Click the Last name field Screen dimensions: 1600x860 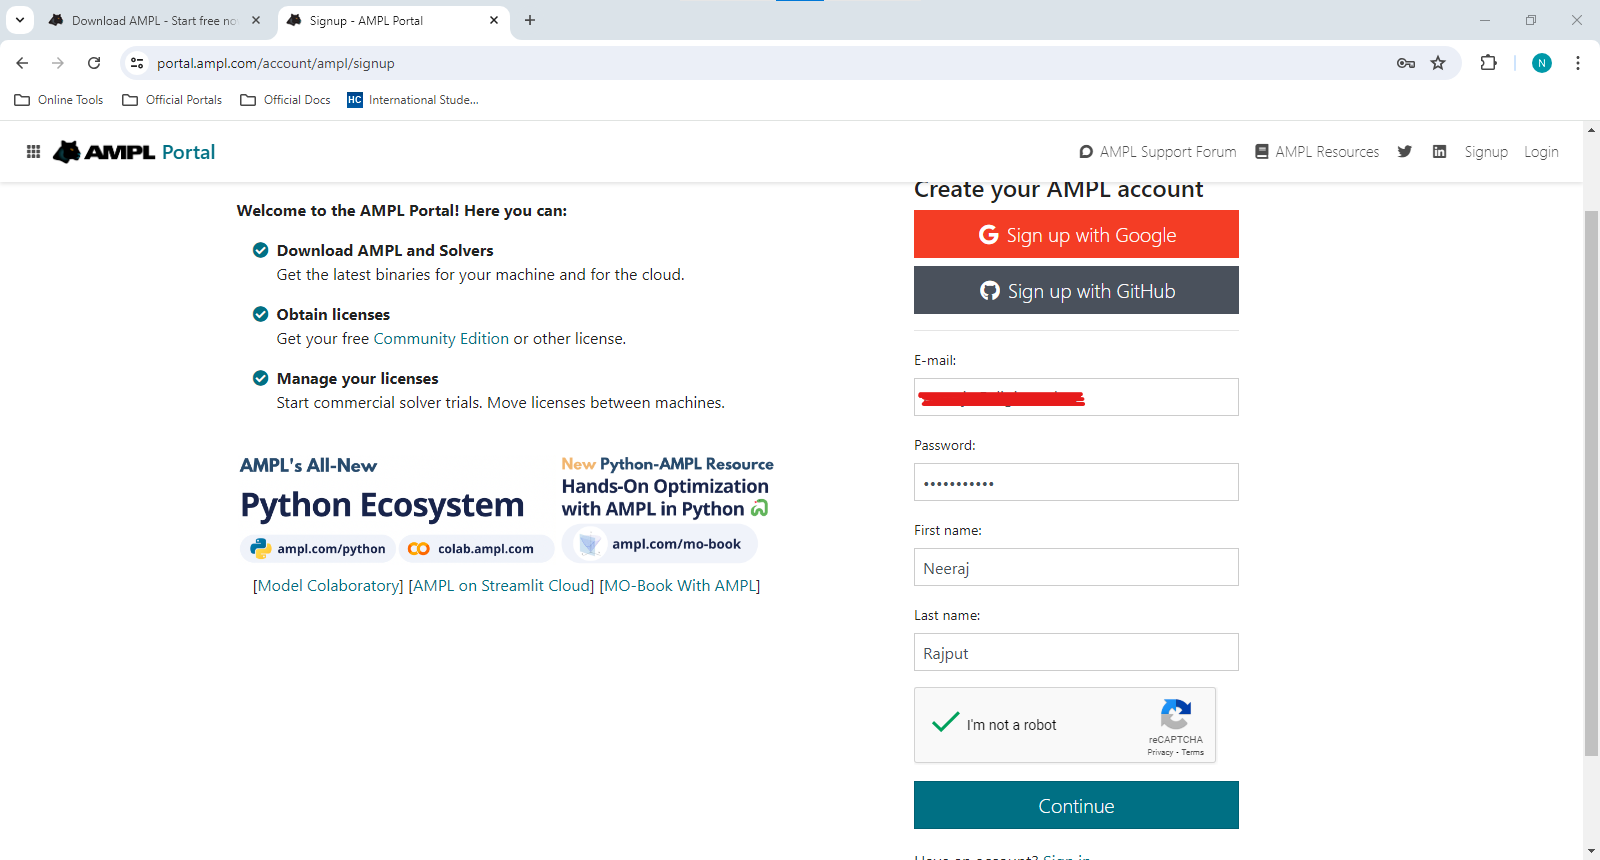[x=1076, y=652]
